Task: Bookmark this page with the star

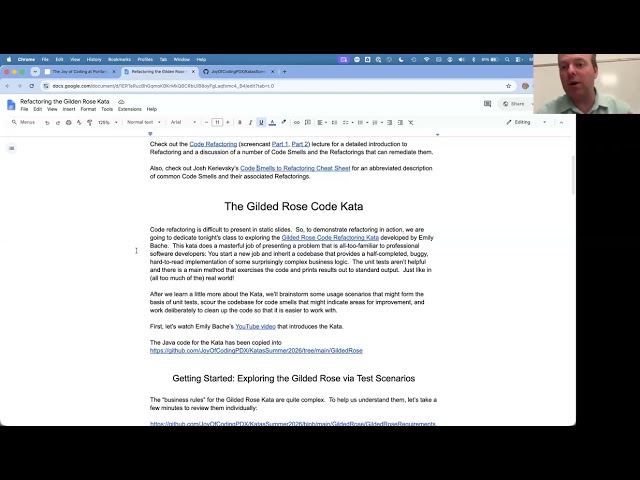Action: (x=508, y=86)
